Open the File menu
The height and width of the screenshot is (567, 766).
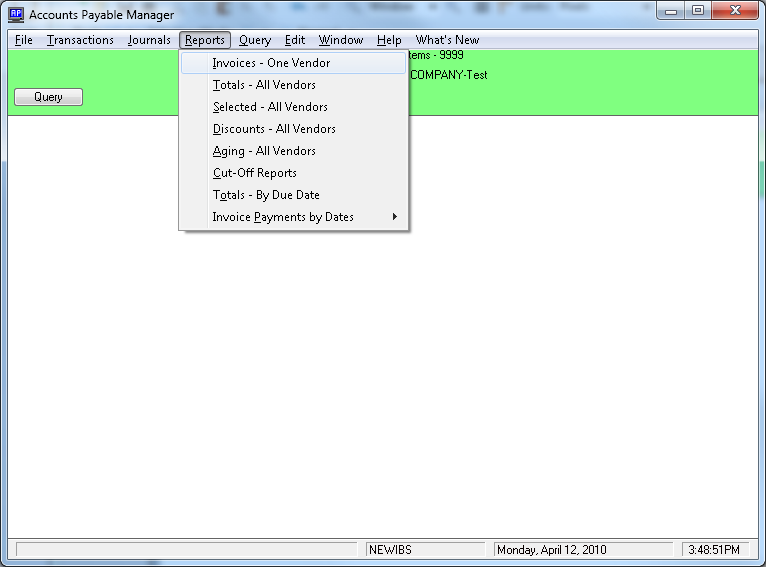[24, 40]
